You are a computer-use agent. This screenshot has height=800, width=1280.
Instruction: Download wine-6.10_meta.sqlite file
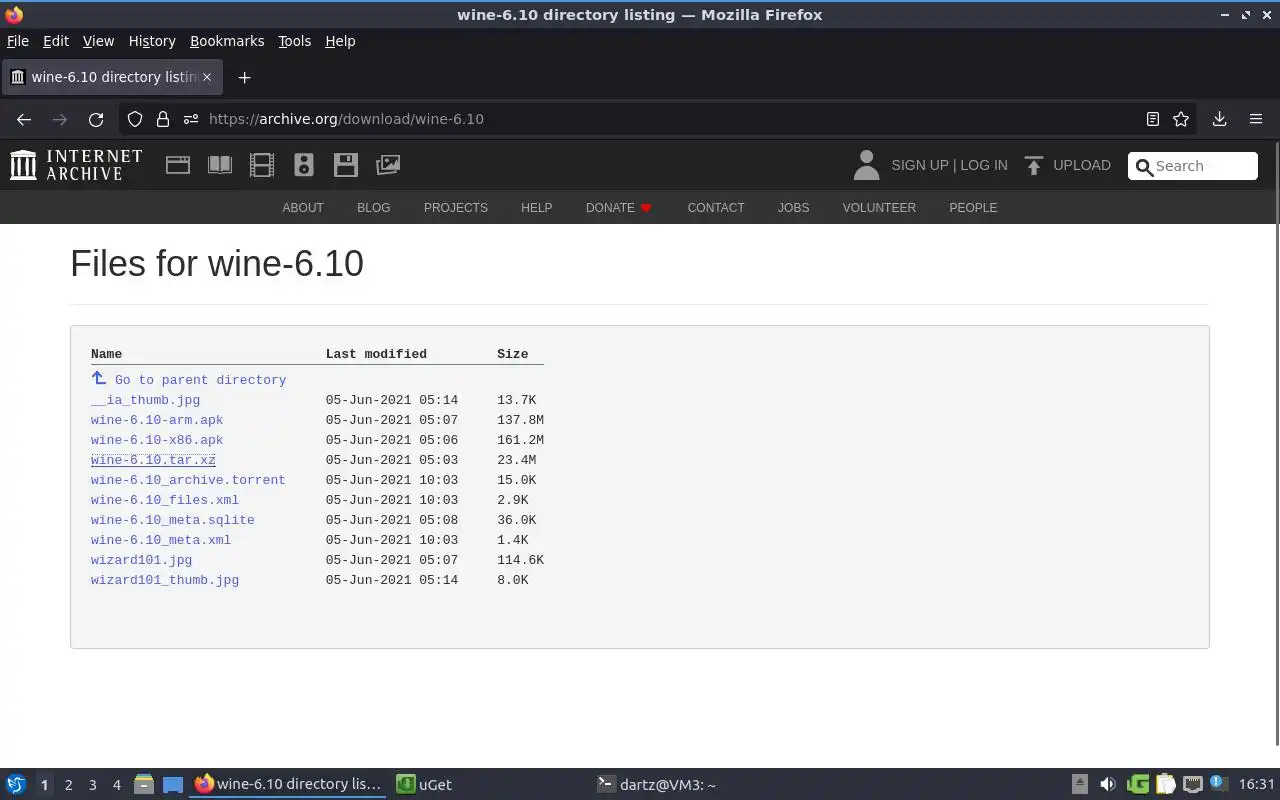[x=173, y=520]
